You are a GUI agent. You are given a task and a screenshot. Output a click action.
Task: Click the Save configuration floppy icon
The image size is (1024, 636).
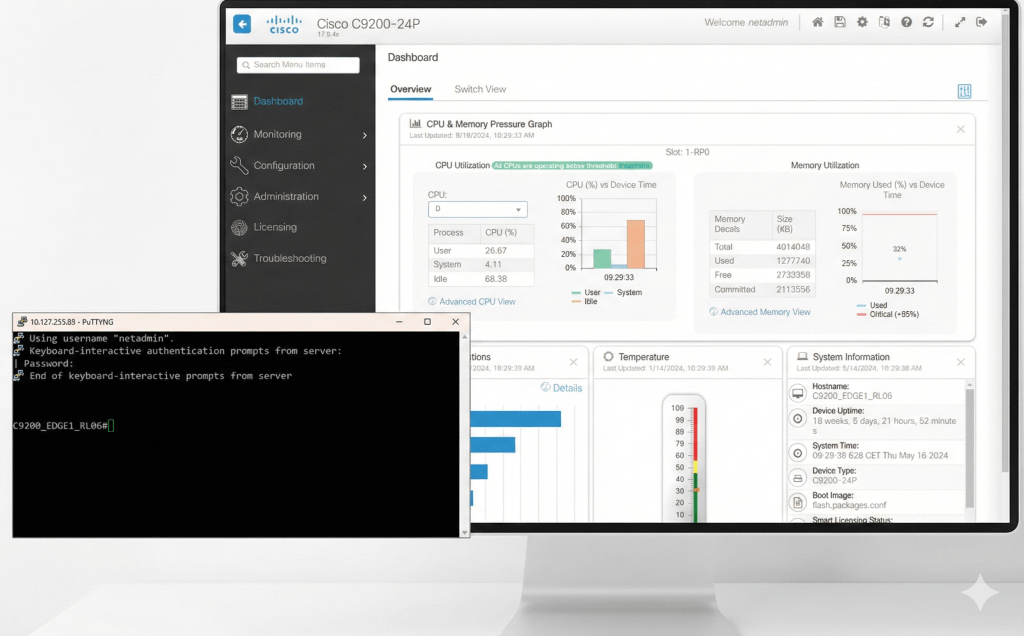840,22
